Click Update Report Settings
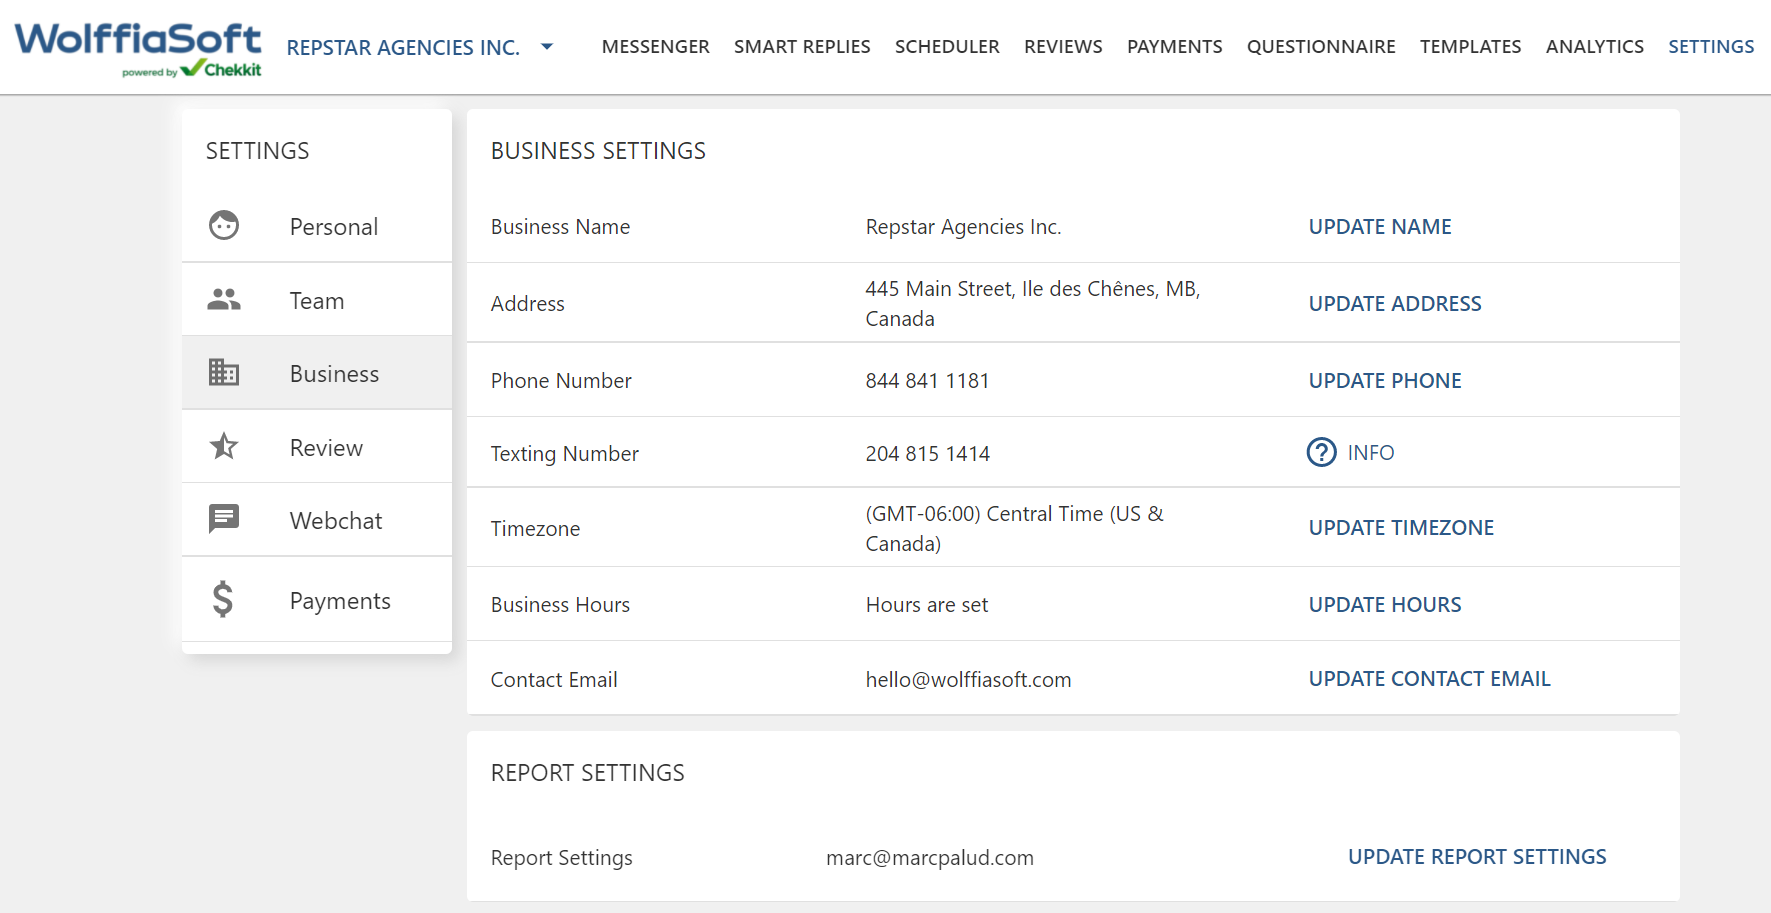1771x913 pixels. [x=1477, y=857]
